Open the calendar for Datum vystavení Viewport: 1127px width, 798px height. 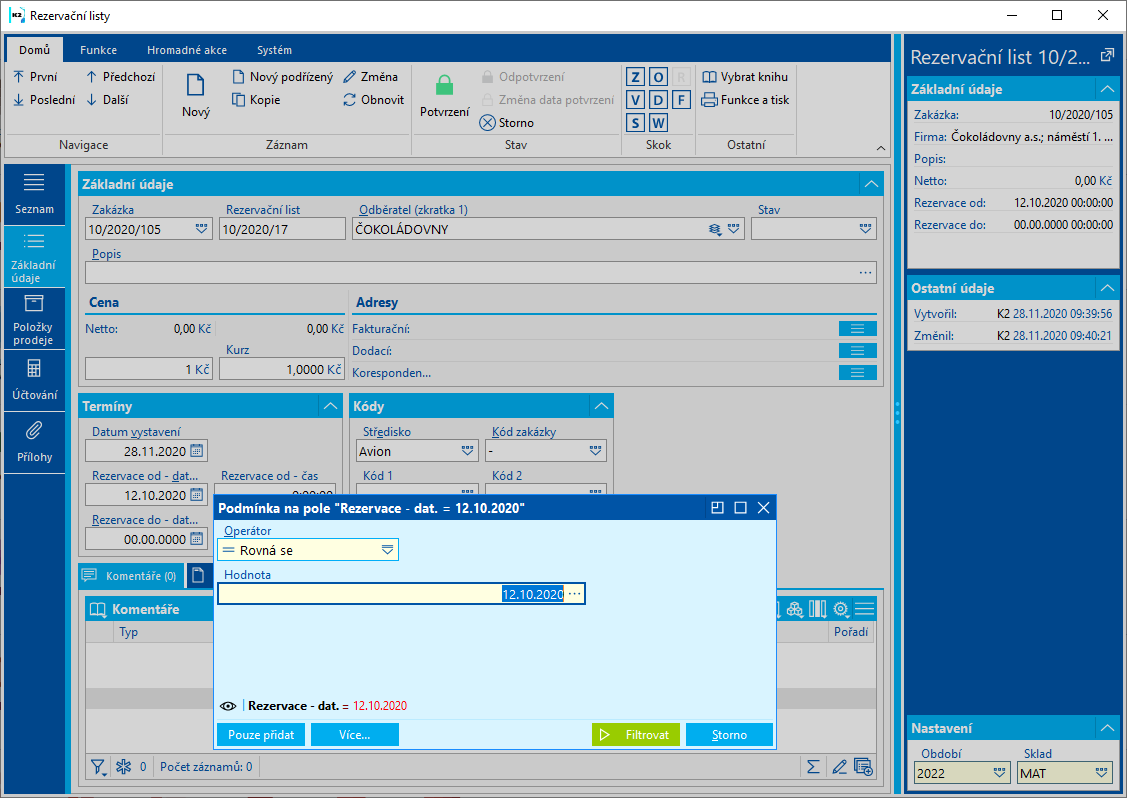[x=196, y=451]
